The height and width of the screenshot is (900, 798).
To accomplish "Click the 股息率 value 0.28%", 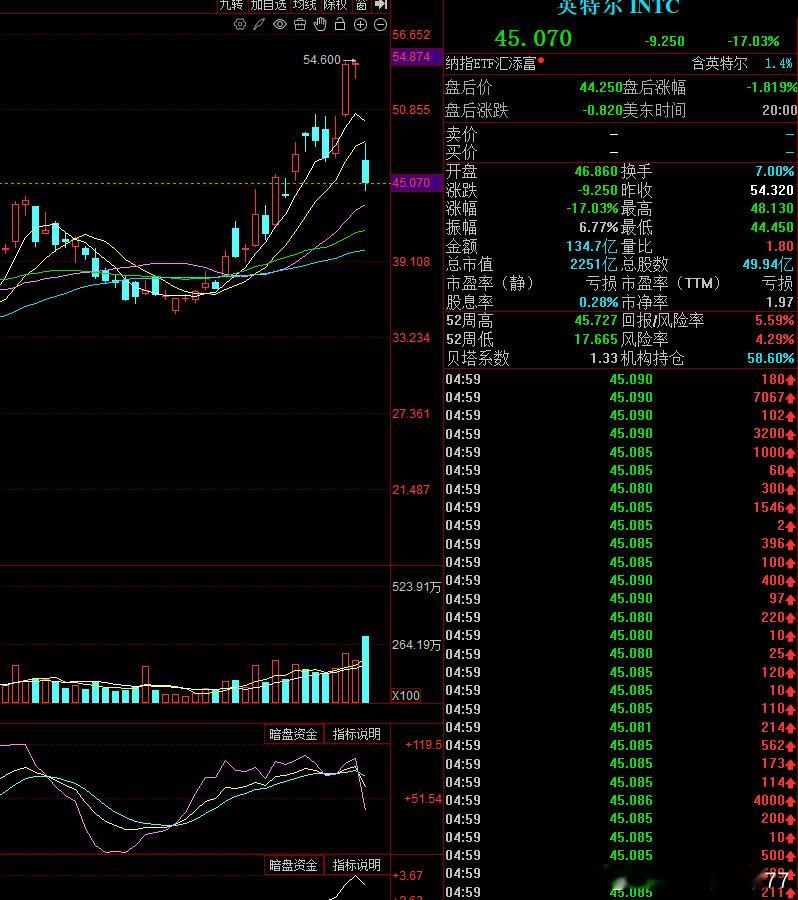I will (x=598, y=302).
